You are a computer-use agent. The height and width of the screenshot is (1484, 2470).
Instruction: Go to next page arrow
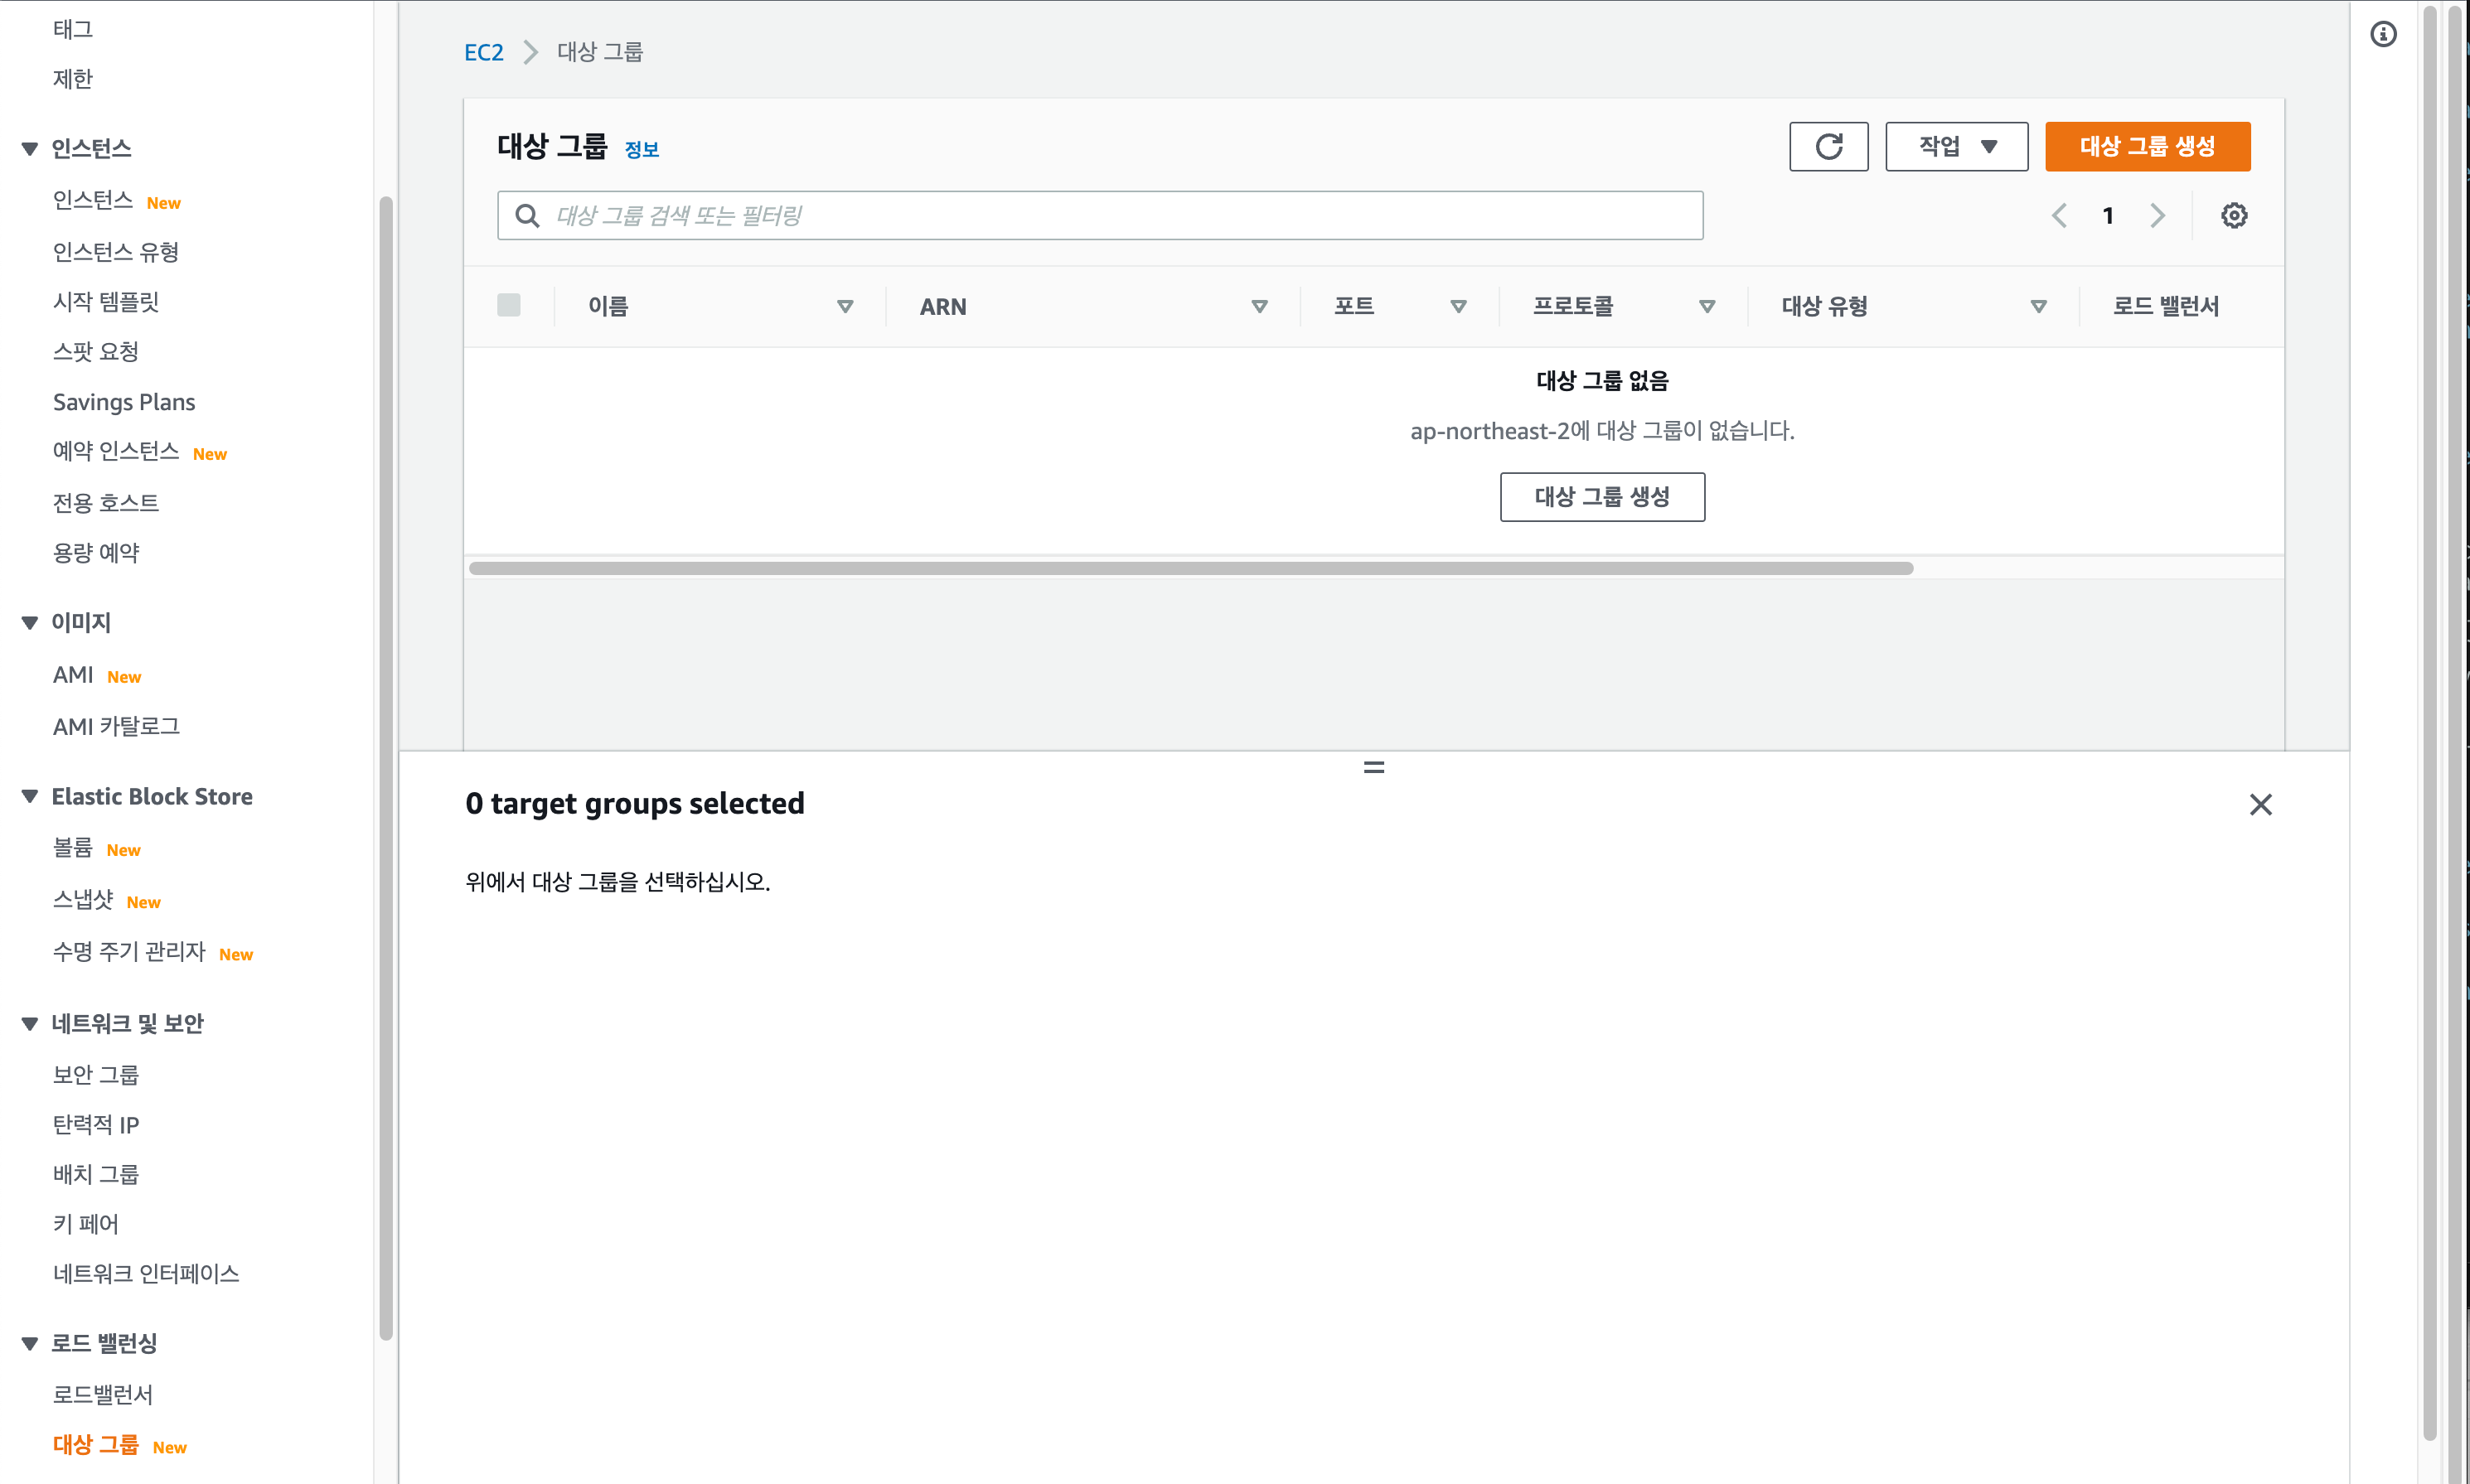pyautogui.click(x=2157, y=215)
